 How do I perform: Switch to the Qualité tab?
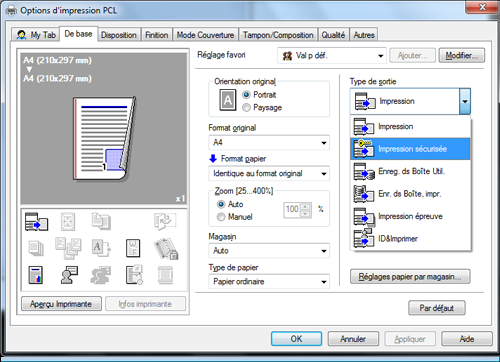pos(333,35)
